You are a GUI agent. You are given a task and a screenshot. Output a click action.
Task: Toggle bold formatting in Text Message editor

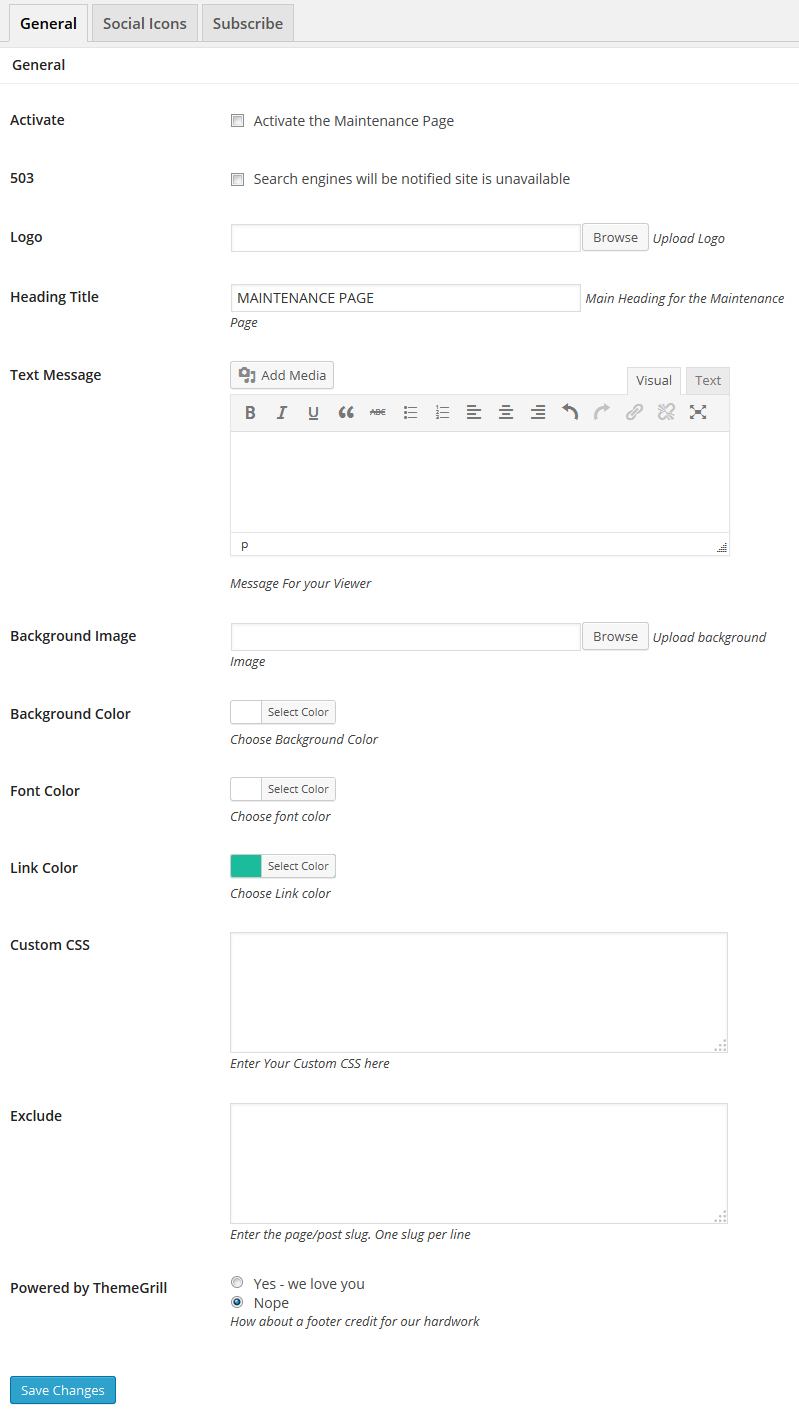point(250,412)
